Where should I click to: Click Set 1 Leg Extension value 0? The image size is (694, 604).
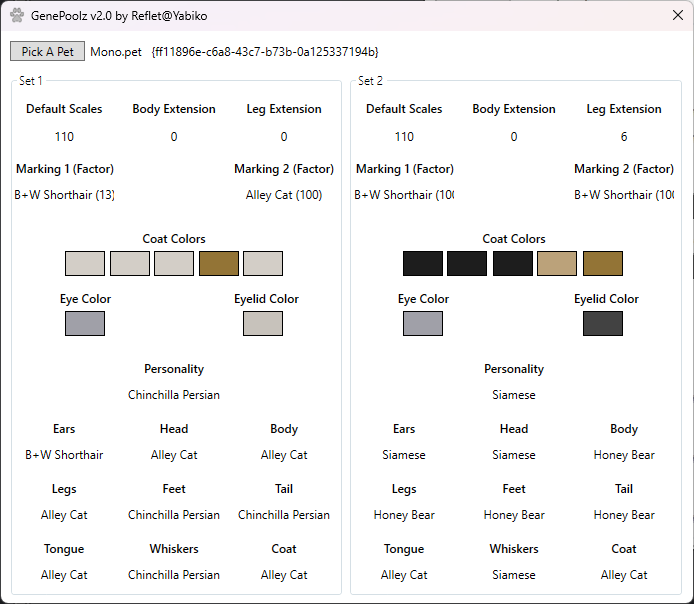(284, 136)
